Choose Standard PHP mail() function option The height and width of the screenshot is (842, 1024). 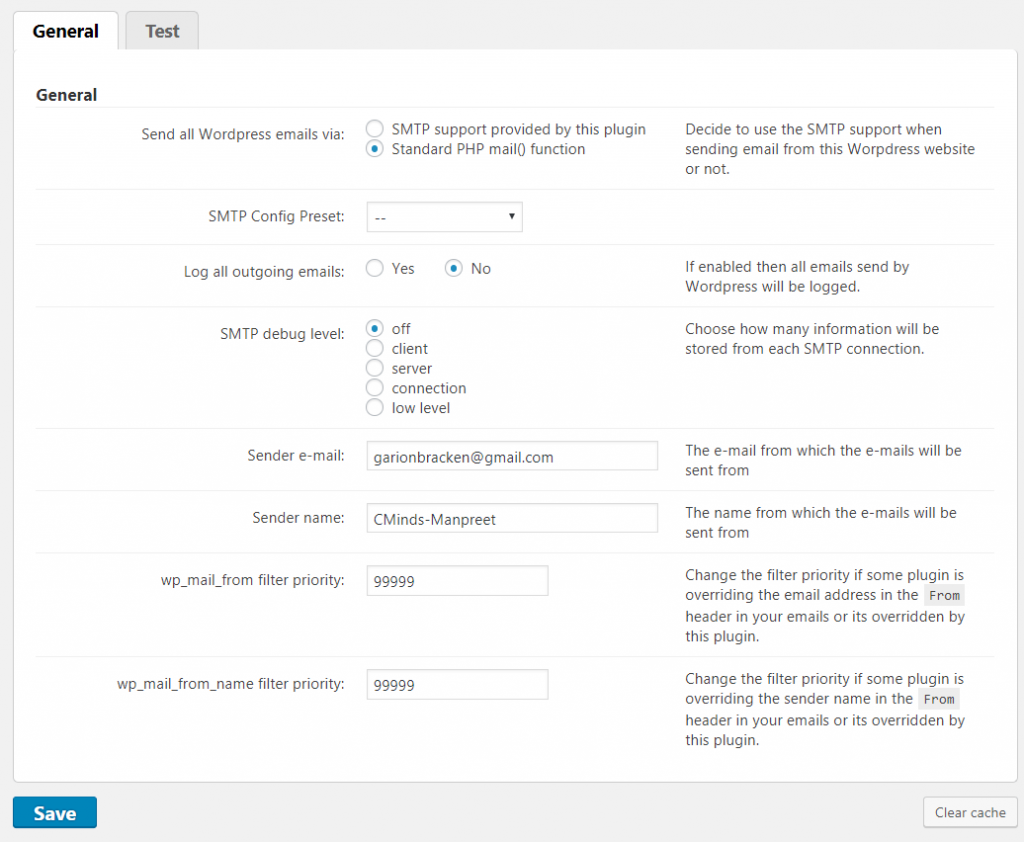point(375,149)
